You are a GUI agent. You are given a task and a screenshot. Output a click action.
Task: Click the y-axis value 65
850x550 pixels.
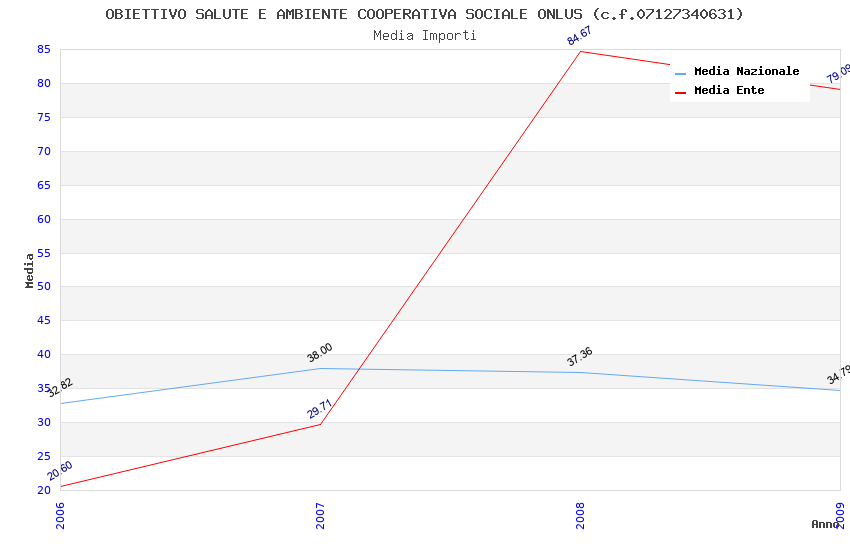click(x=44, y=185)
